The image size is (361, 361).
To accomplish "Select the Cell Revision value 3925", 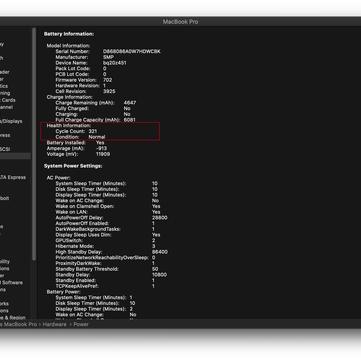I will click(109, 91).
